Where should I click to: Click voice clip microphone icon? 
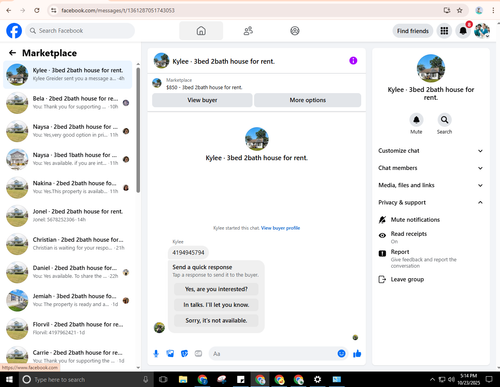pos(156,354)
